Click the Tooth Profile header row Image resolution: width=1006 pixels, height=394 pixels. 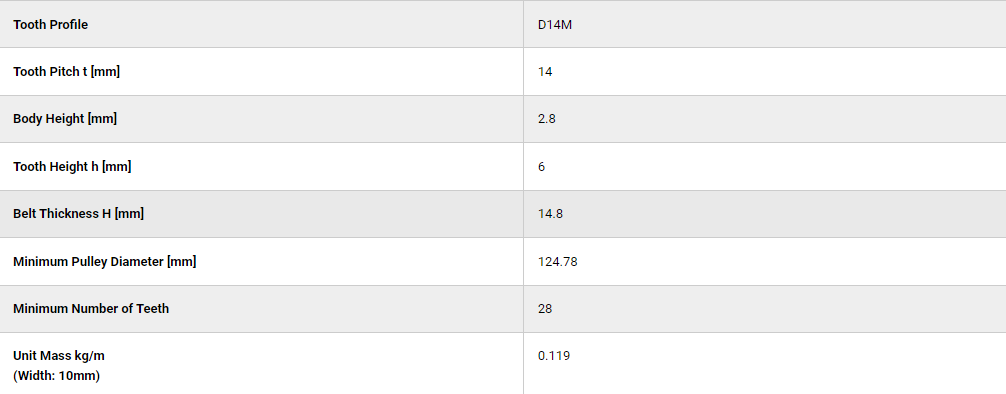[x=503, y=24]
